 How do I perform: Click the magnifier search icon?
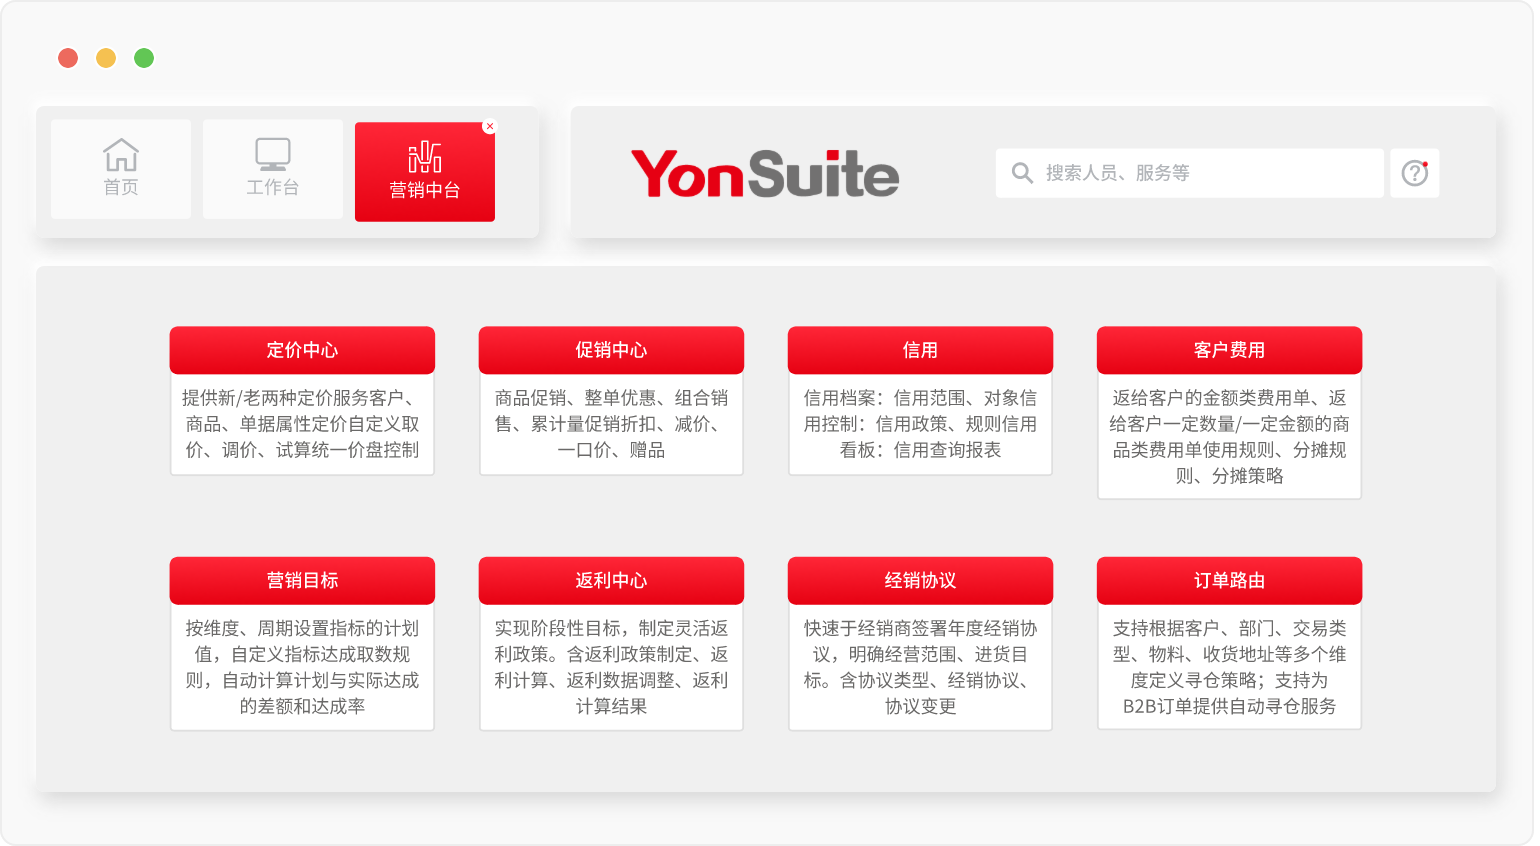pyautogui.click(x=1022, y=173)
